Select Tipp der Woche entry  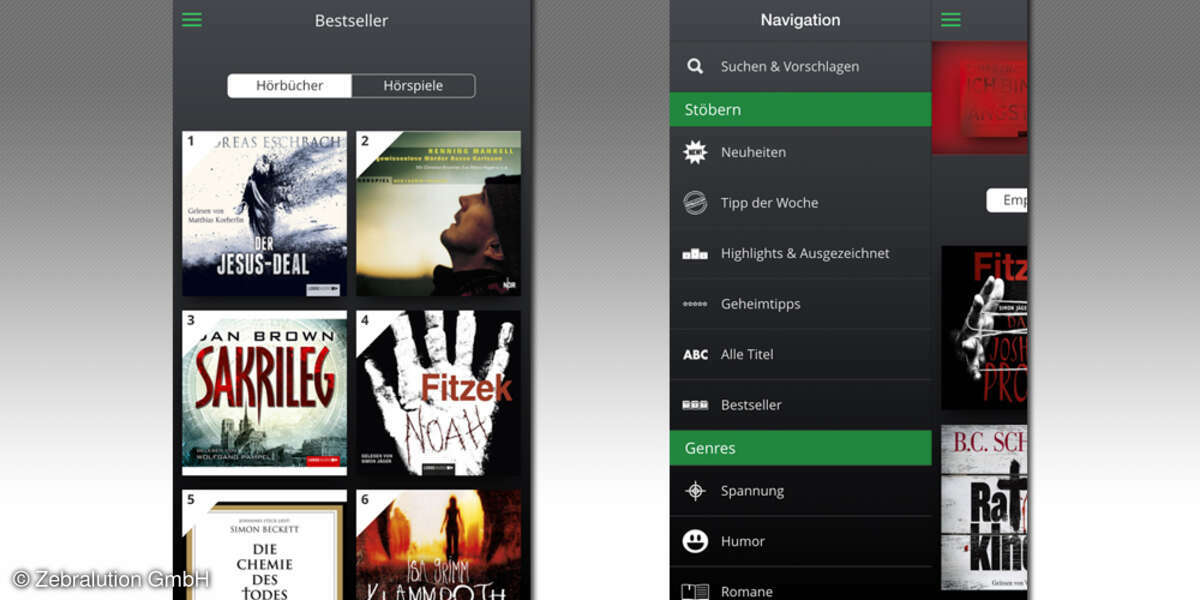coord(800,203)
